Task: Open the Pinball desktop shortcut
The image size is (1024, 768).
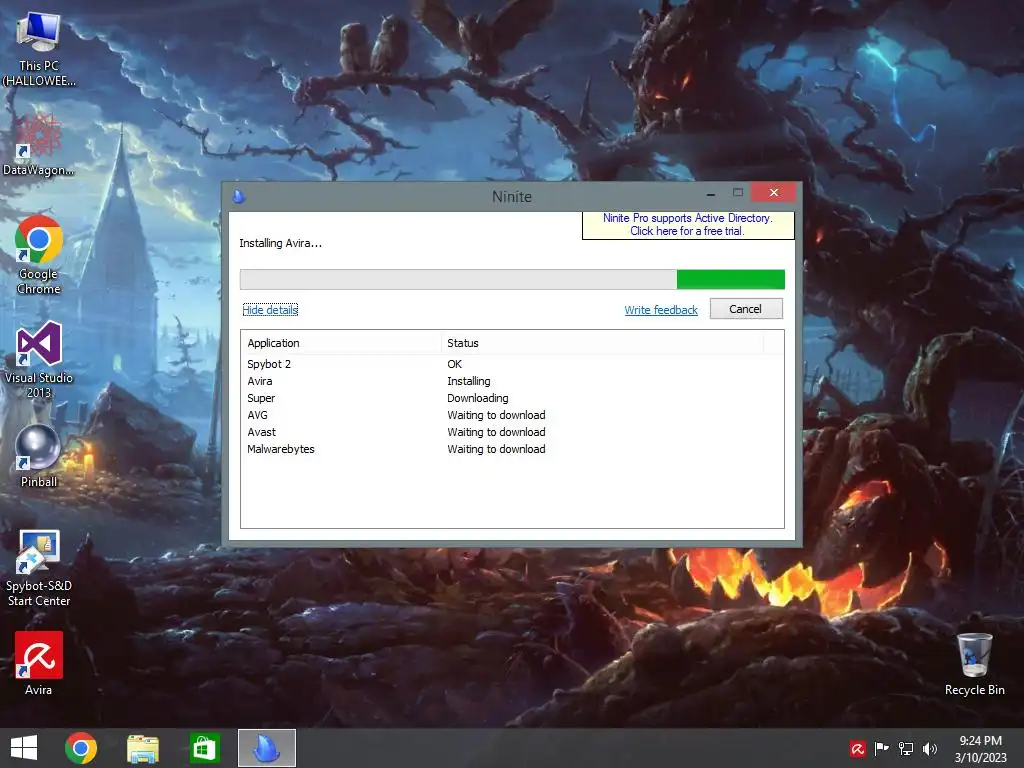Action: [x=39, y=455]
